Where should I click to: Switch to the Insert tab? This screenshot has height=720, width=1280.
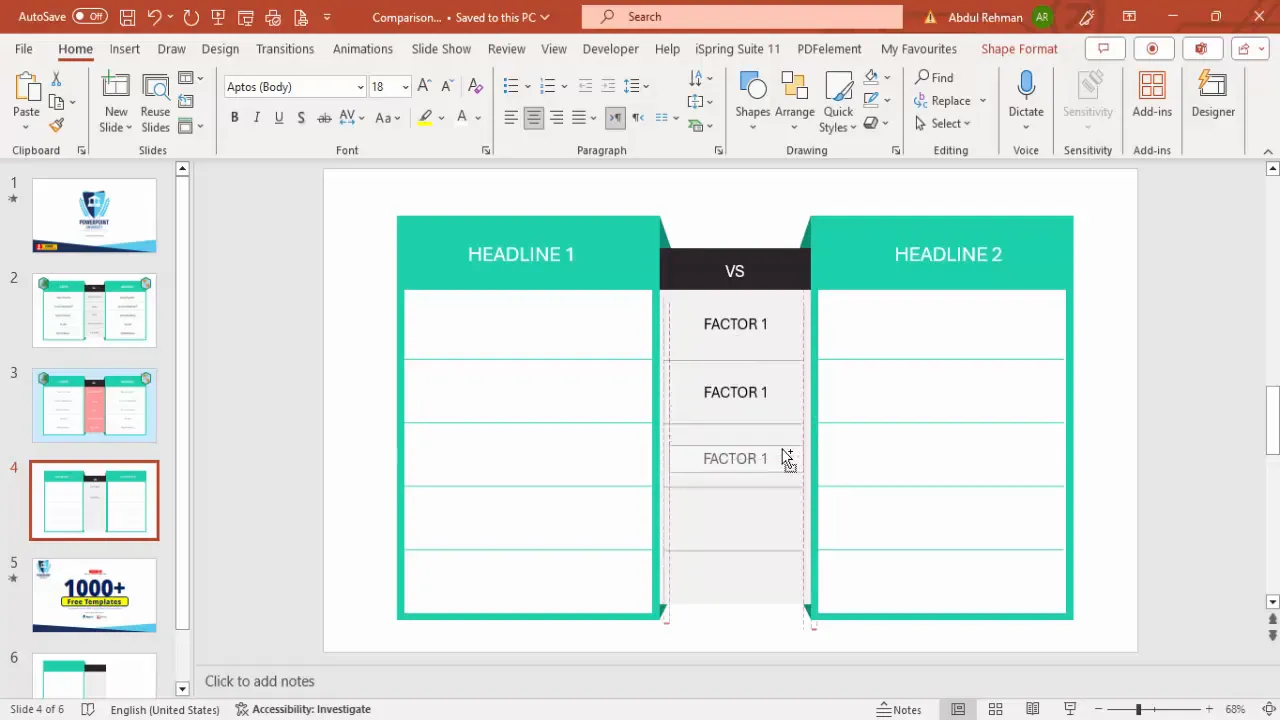coord(125,48)
